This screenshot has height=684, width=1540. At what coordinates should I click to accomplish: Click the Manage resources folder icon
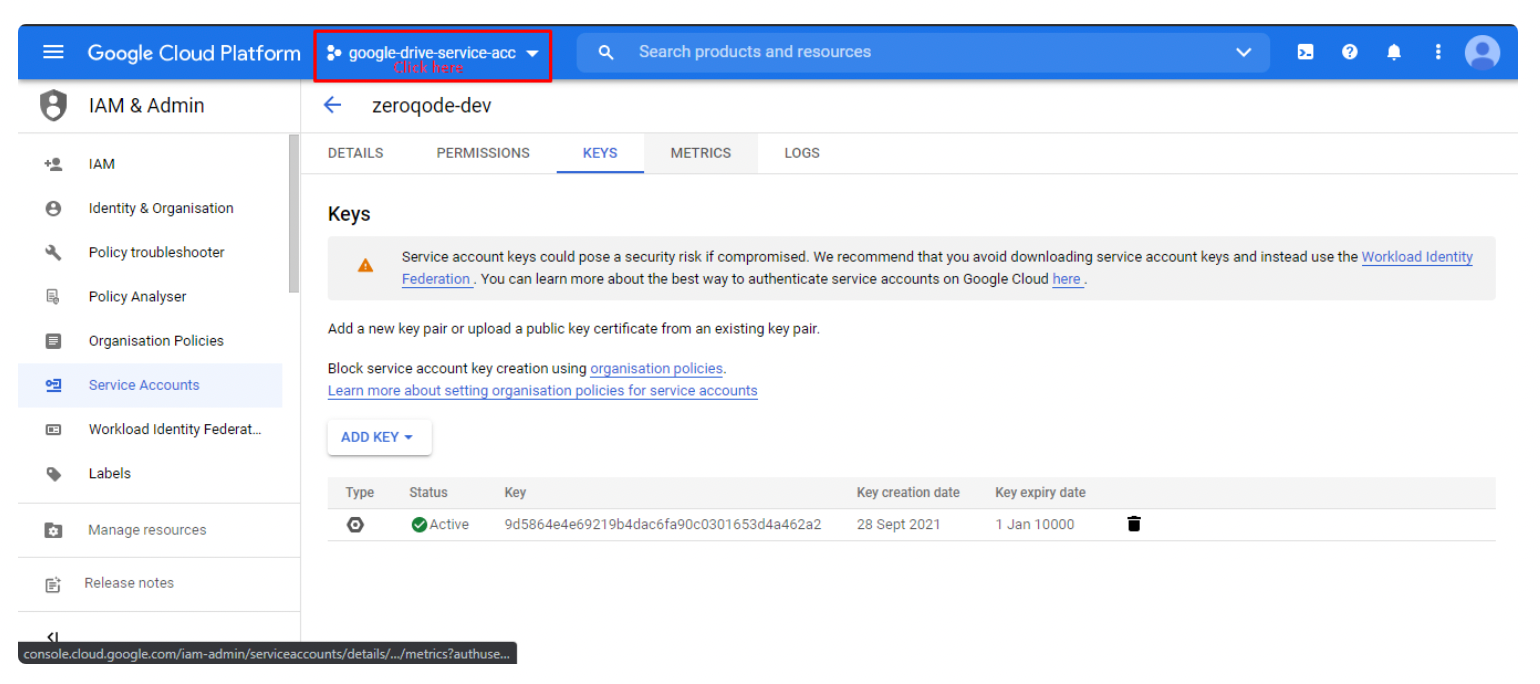(x=54, y=530)
